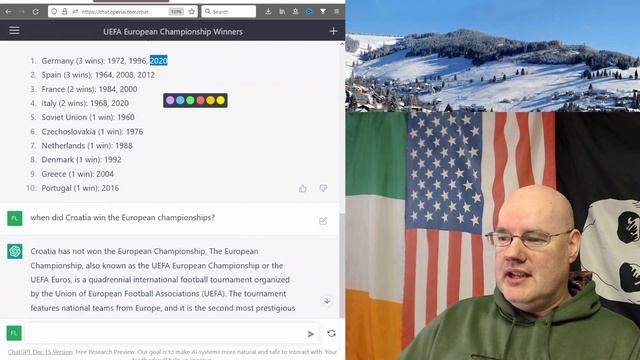
Task: Select the France (2 wins) list row
Action: pos(89,89)
